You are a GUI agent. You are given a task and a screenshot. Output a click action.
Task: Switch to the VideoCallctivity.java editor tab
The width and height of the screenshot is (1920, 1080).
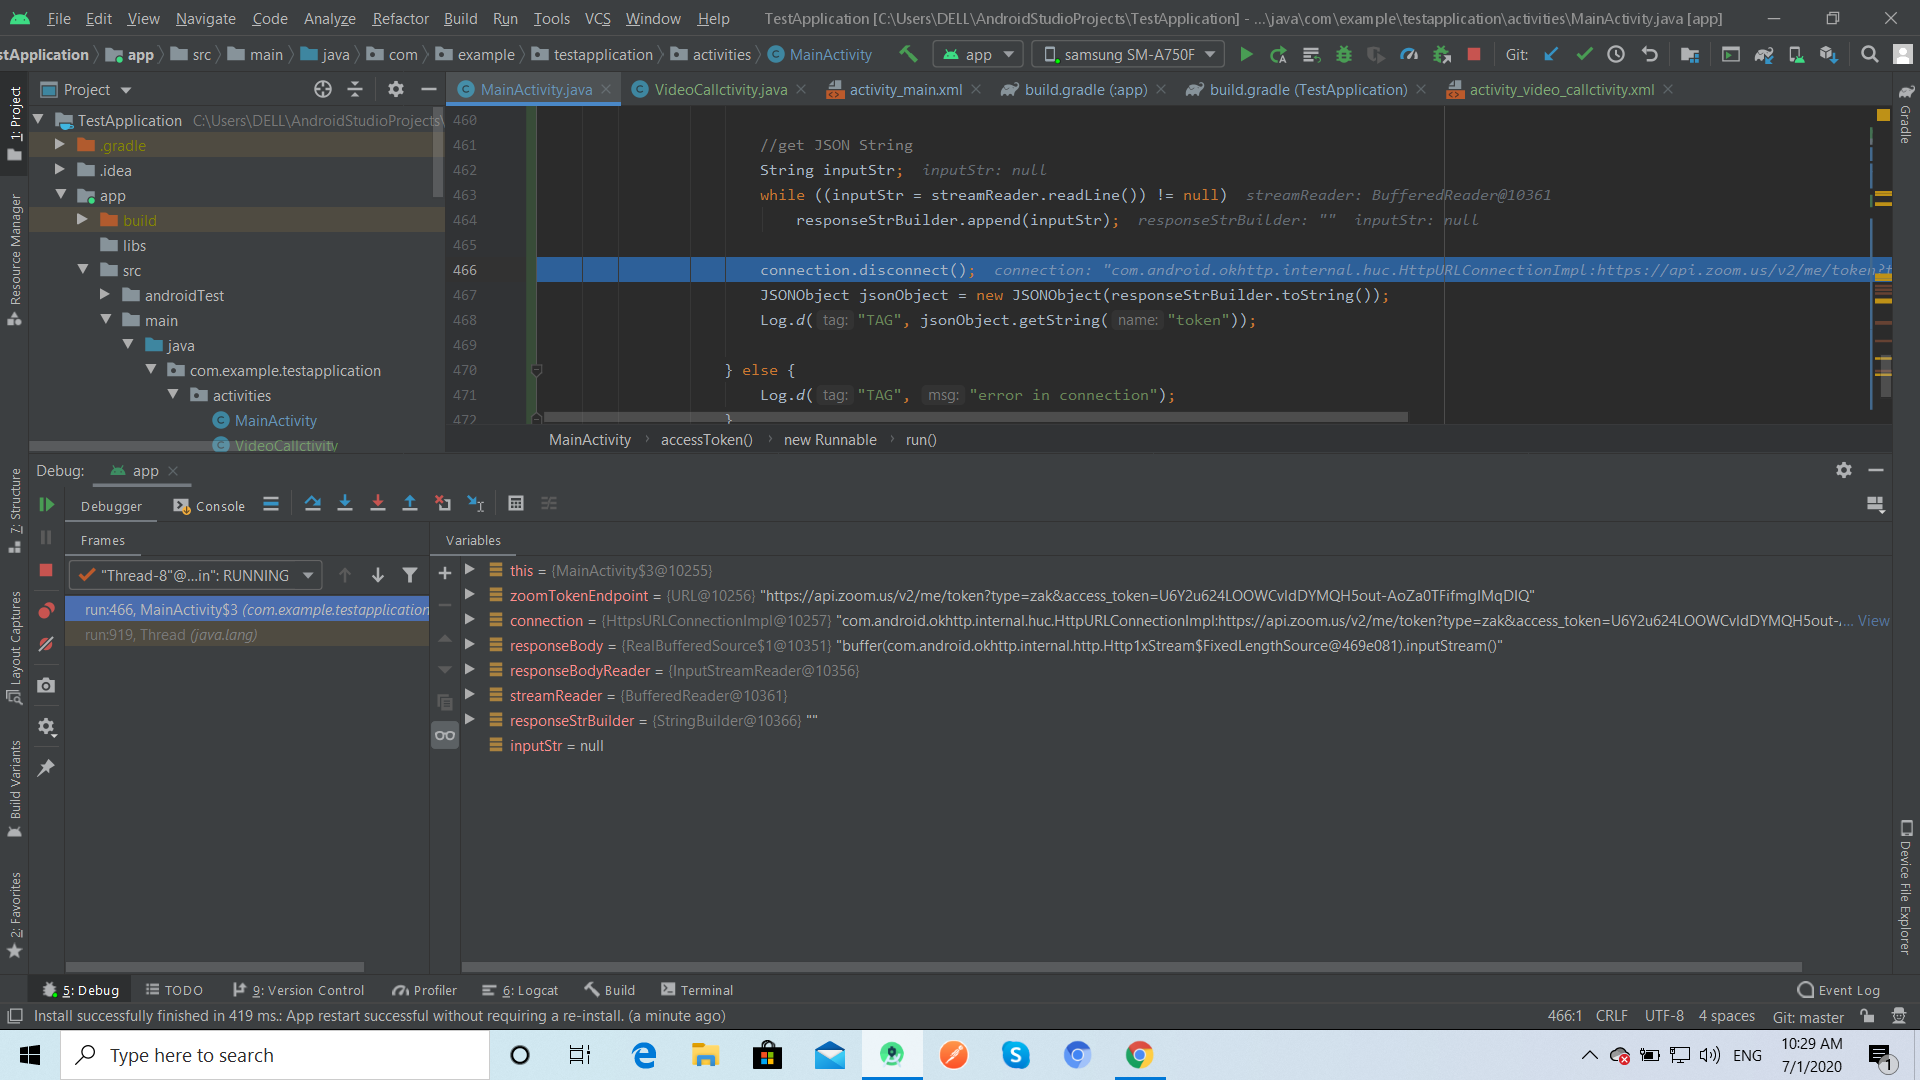coord(720,90)
